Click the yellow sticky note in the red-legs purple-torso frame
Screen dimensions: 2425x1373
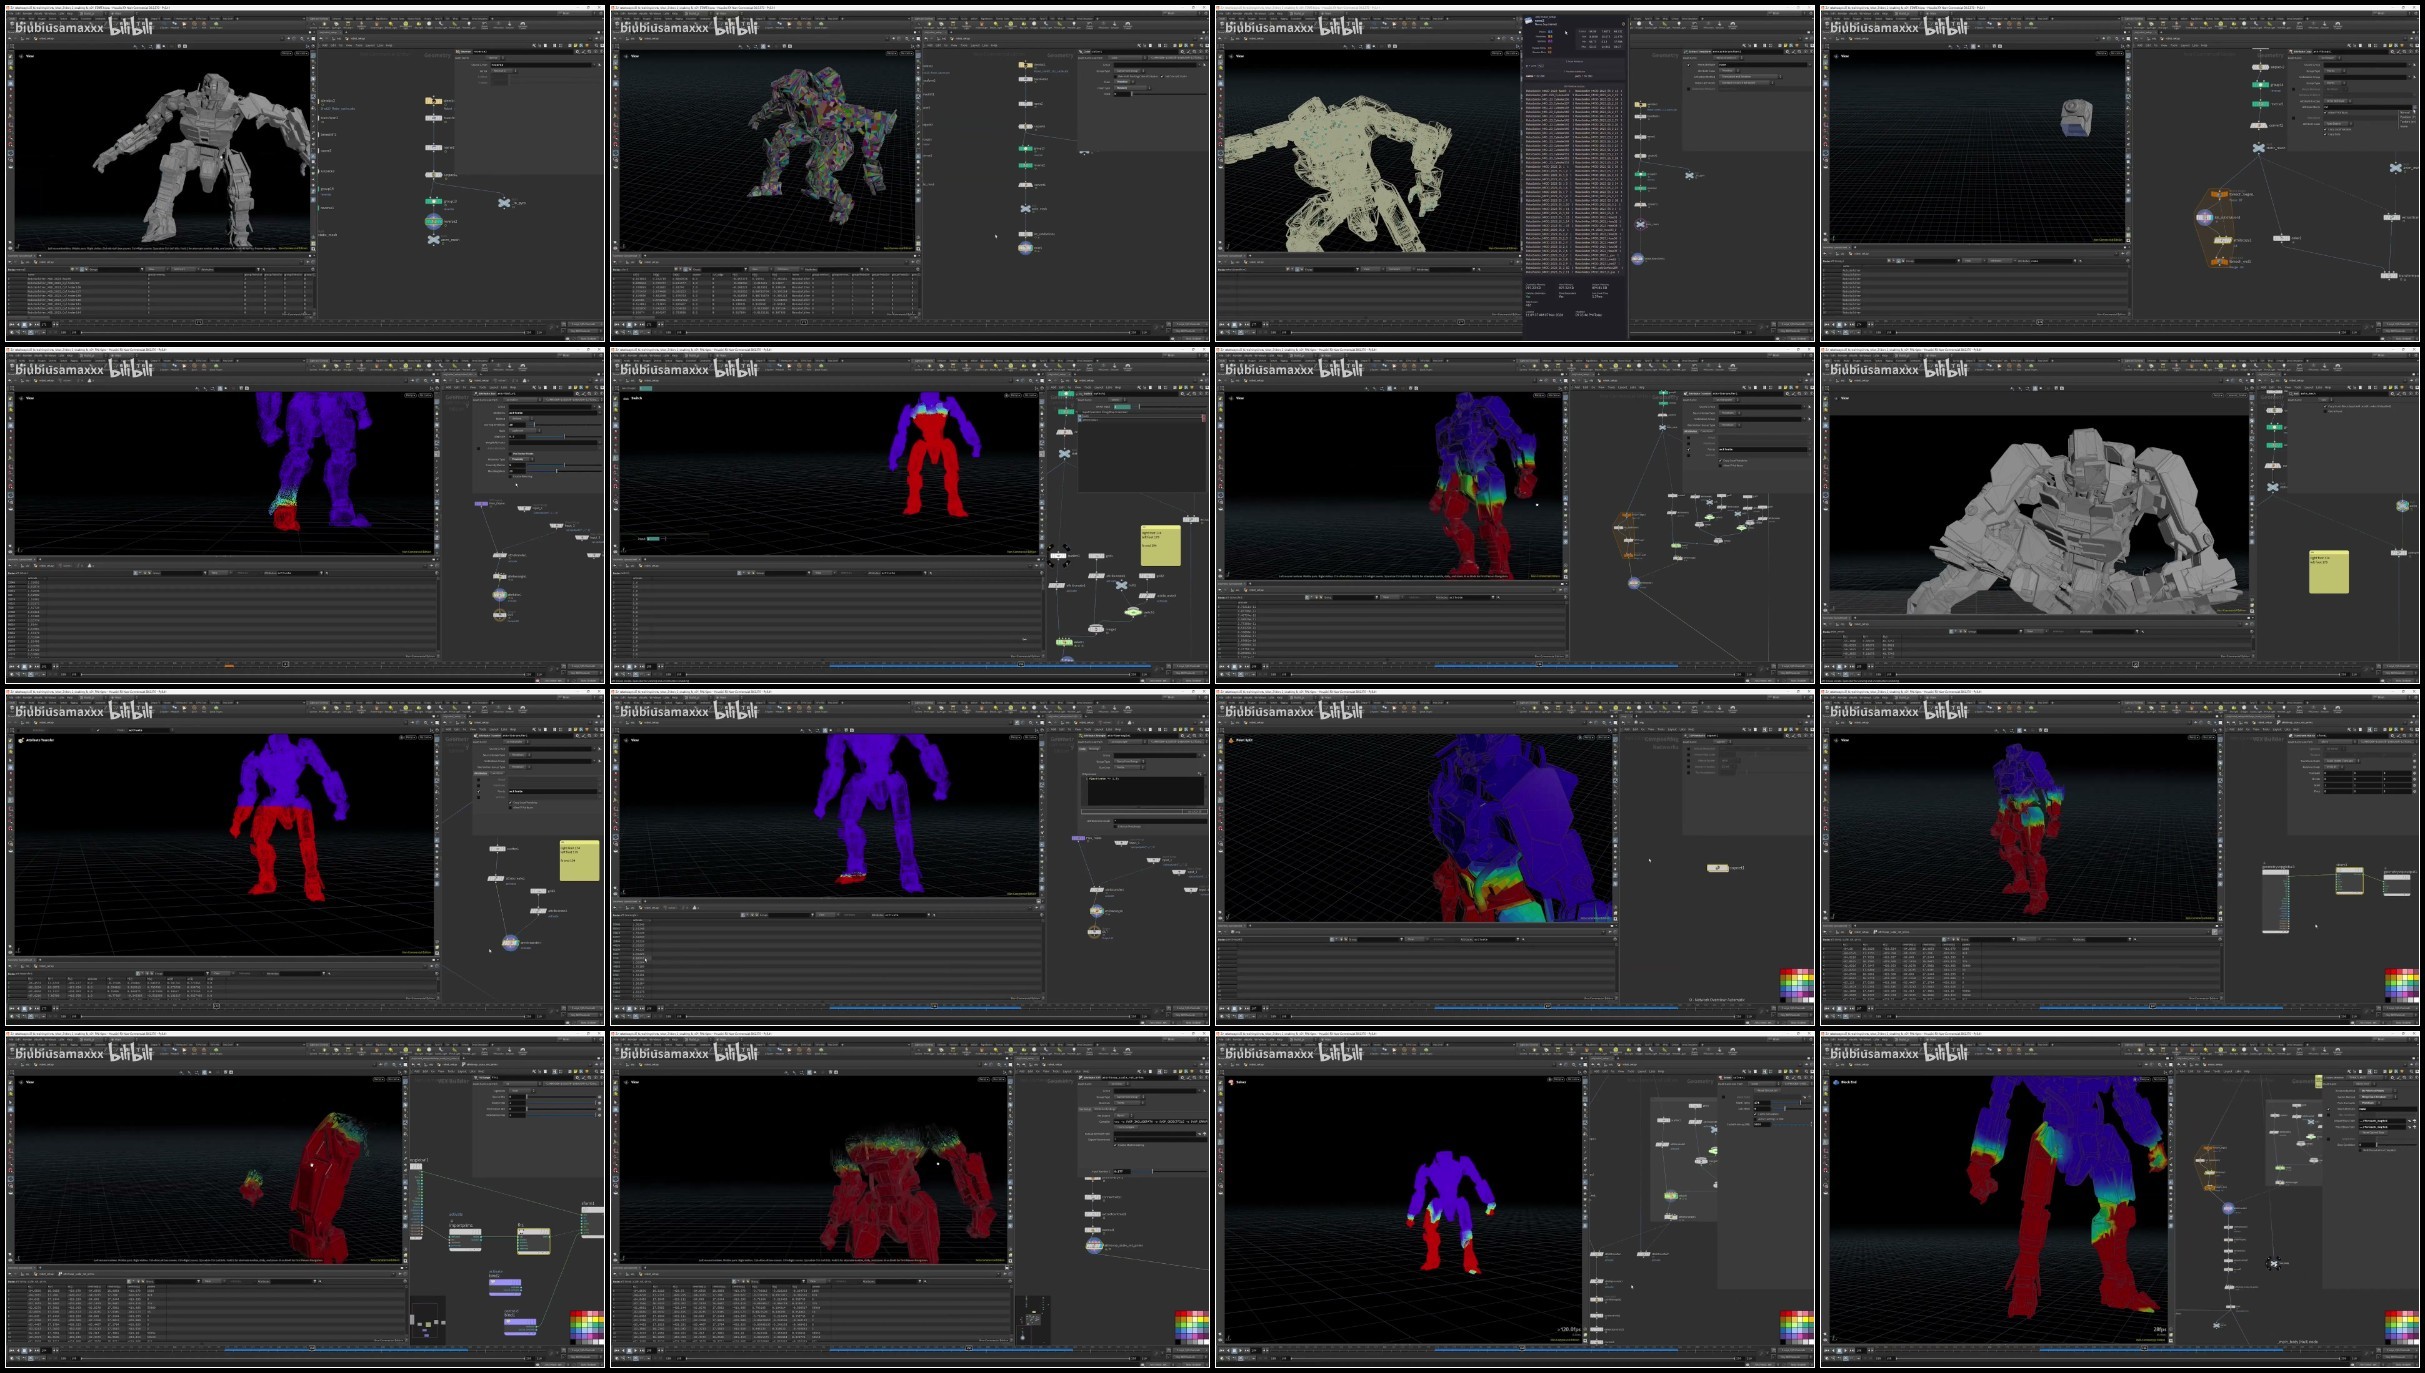(578, 860)
